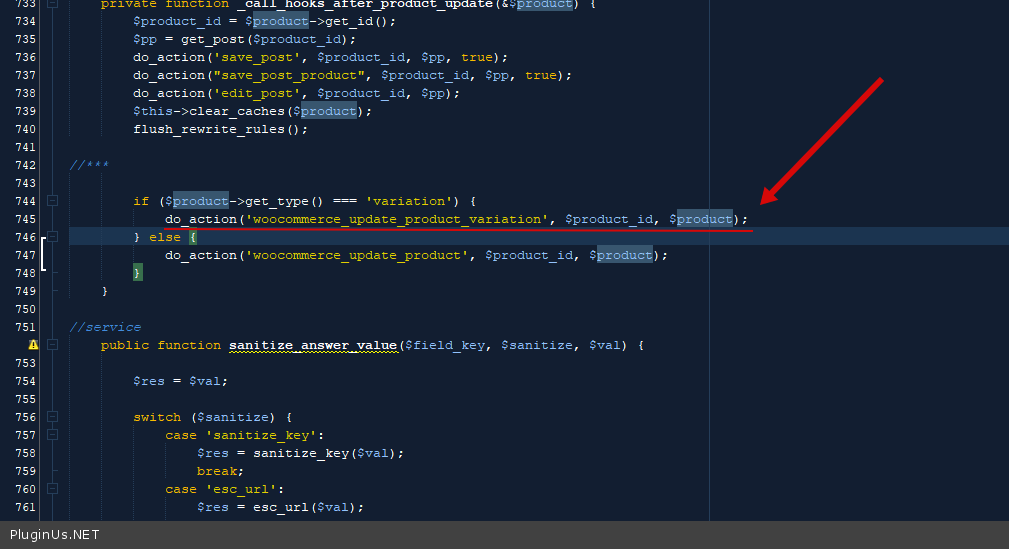Screen dimensions: 1009x549
Task: Collapse the else block fold at line 746
Action: pos(52,237)
